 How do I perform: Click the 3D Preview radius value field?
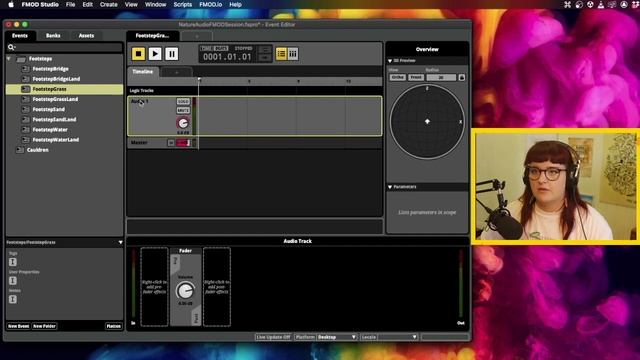point(441,78)
